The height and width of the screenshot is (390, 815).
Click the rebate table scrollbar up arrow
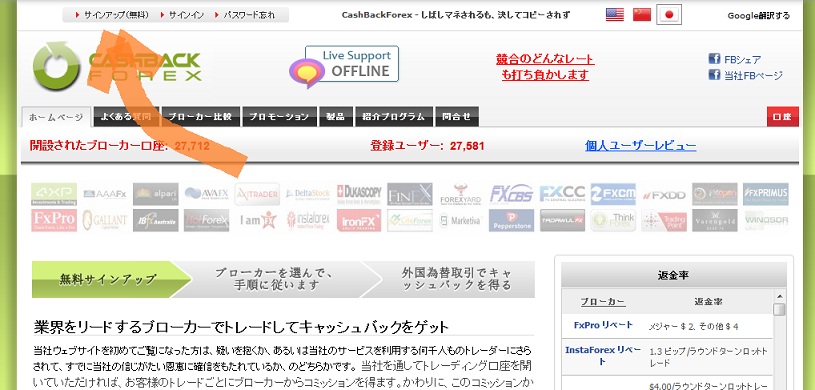pos(779,296)
